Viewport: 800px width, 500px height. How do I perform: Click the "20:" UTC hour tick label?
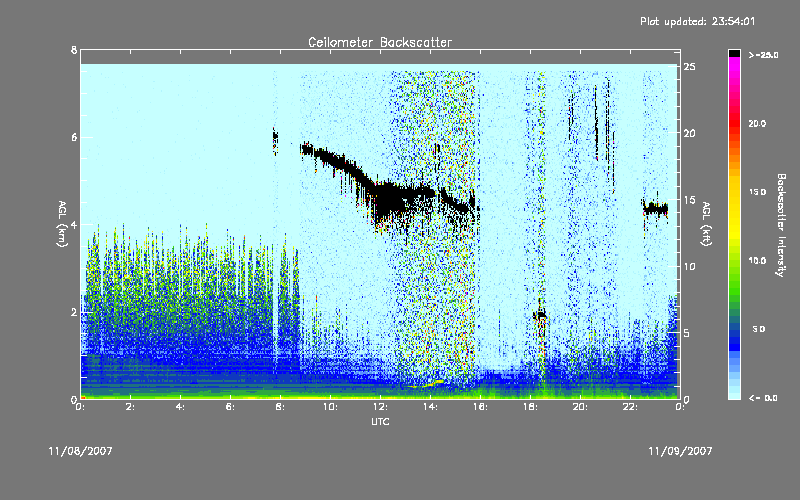click(580, 407)
